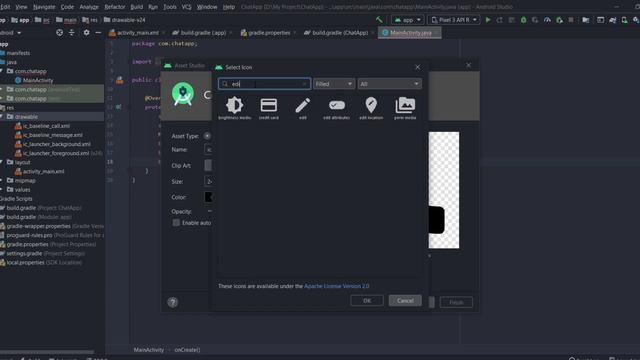Click the Name field in Asset Studio
This screenshot has height=360, width=640.
pos(208,150)
